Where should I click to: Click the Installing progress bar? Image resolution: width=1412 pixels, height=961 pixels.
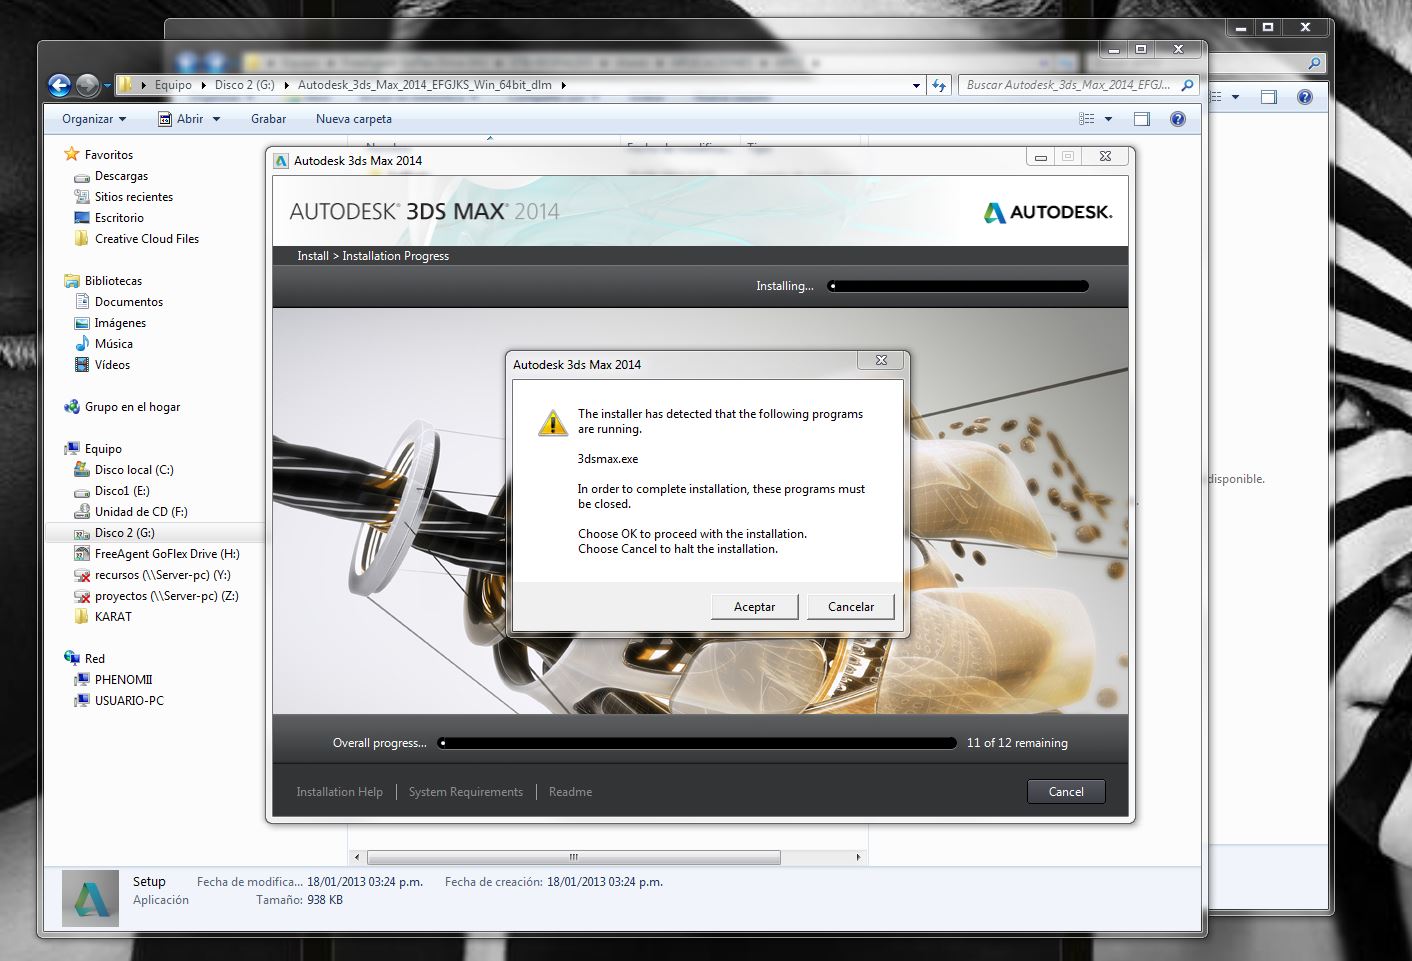pos(958,286)
